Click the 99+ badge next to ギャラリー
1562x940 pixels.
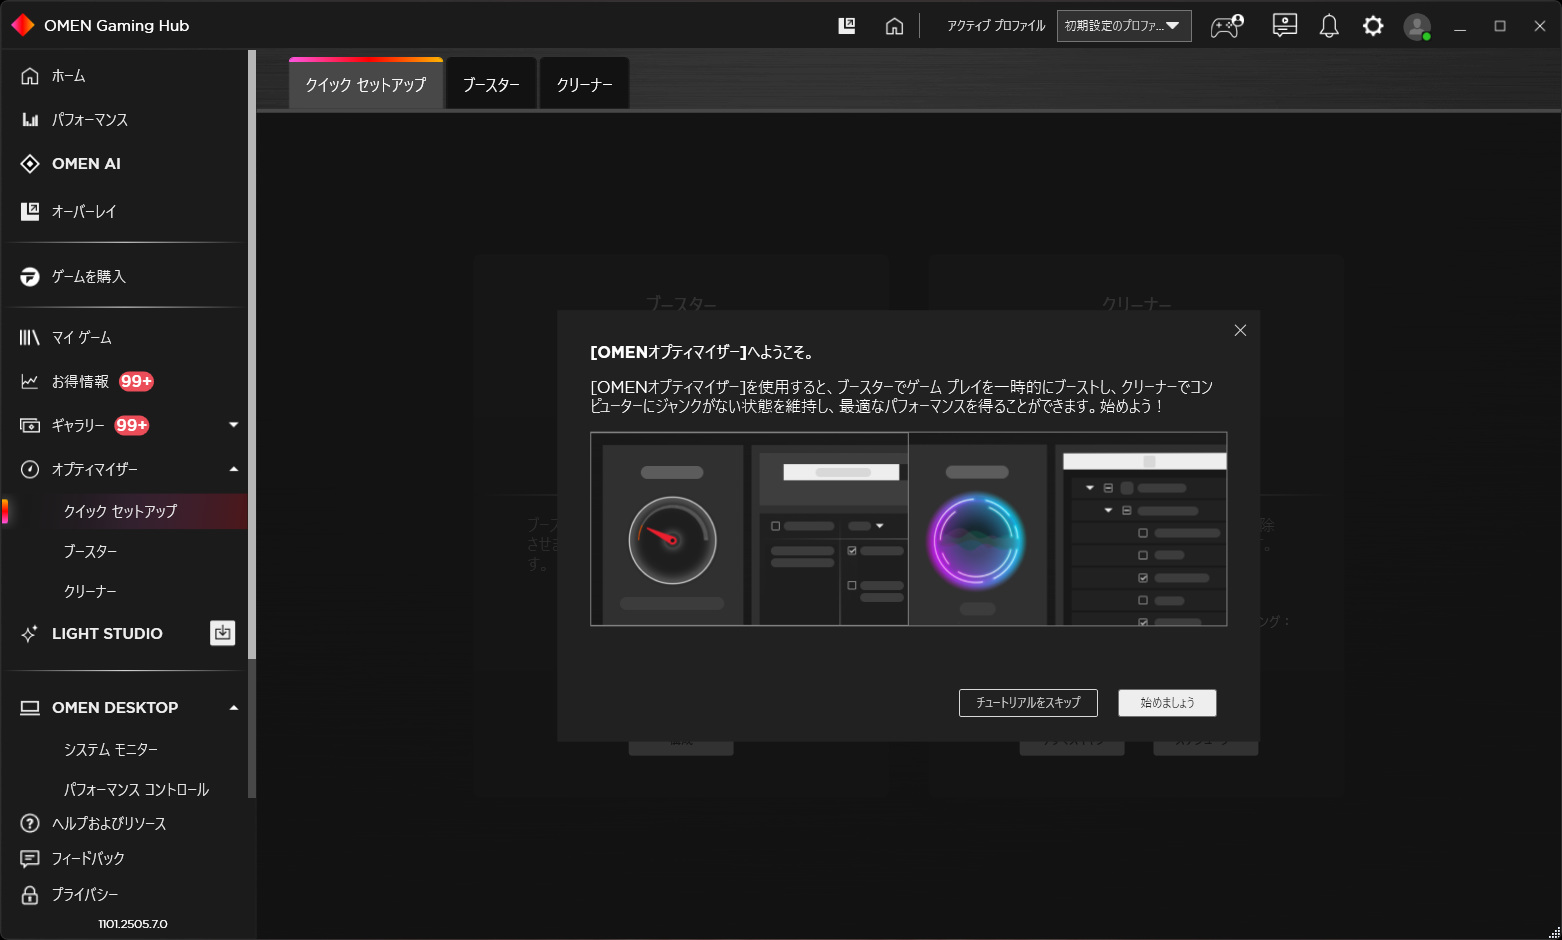pos(132,425)
